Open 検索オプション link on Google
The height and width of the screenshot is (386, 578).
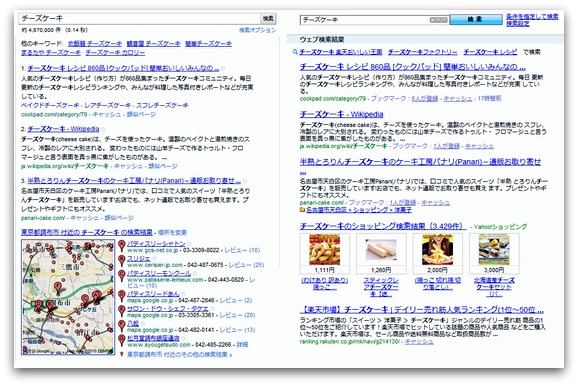pos(257,30)
